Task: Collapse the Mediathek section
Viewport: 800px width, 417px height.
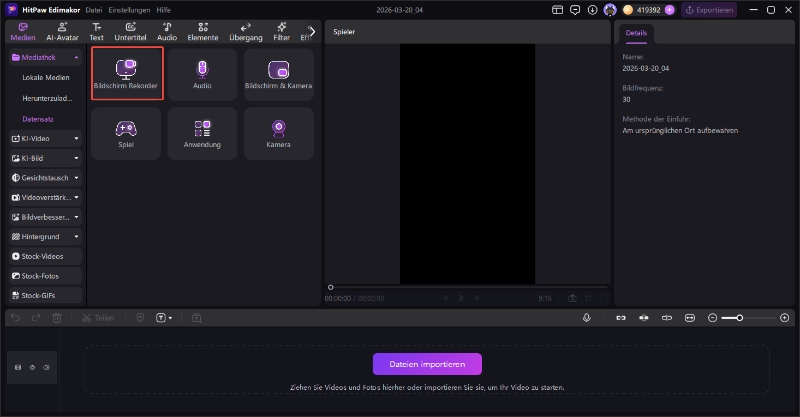Action: tap(77, 58)
